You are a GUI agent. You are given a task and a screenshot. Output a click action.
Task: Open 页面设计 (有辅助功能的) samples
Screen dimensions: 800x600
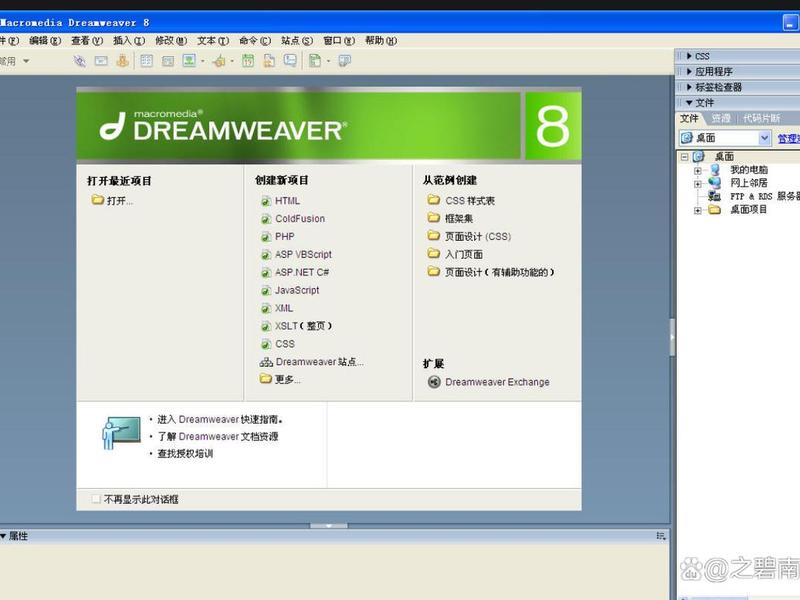(499, 272)
